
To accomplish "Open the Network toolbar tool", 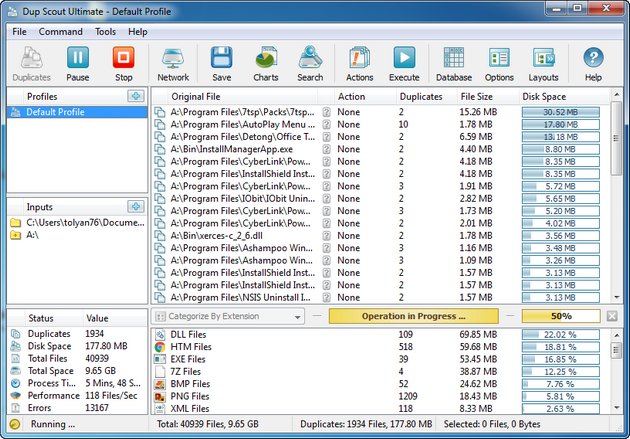I will pyautogui.click(x=173, y=62).
